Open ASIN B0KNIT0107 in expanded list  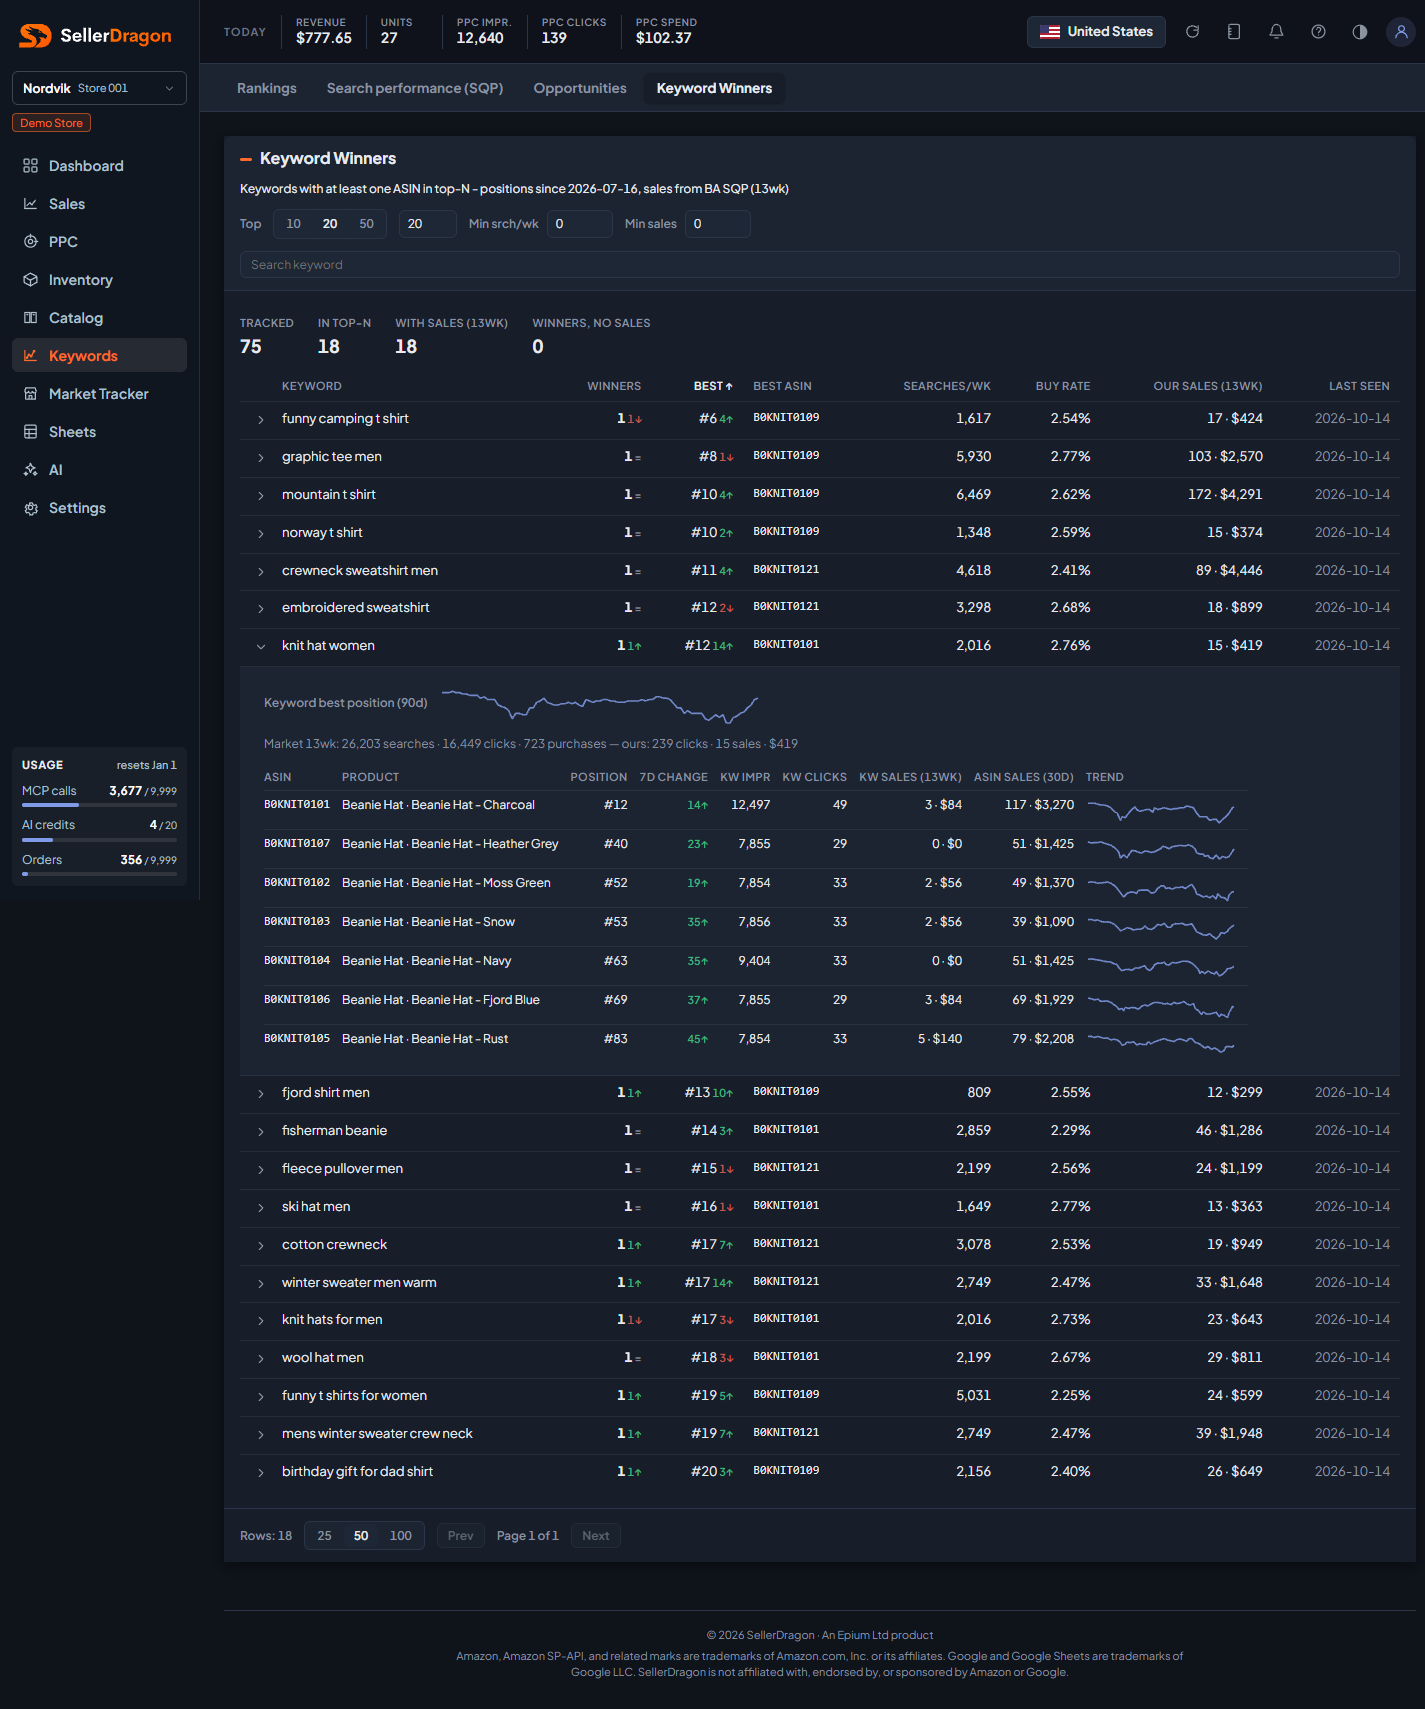click(x=297, y=844)
